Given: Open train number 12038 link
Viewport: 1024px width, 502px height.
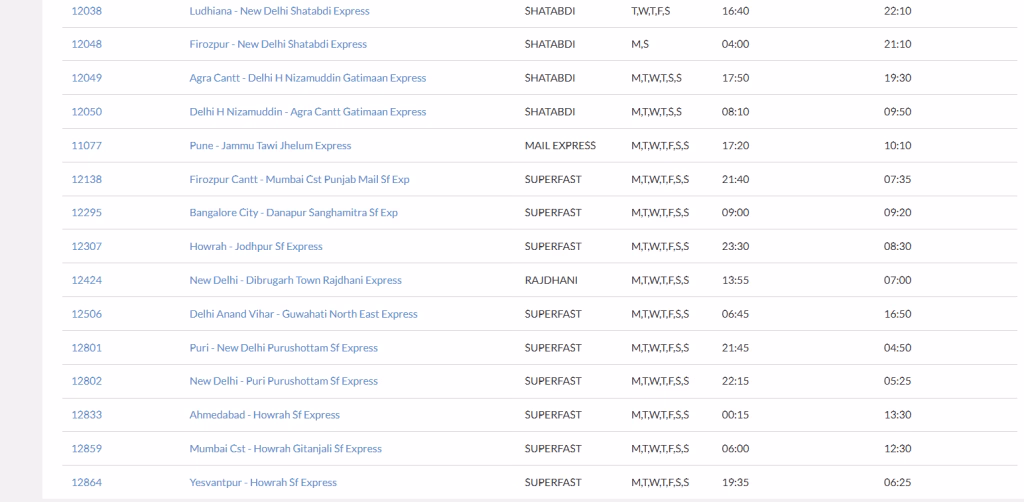Looking at the screenshot, I should click(86, 11).
